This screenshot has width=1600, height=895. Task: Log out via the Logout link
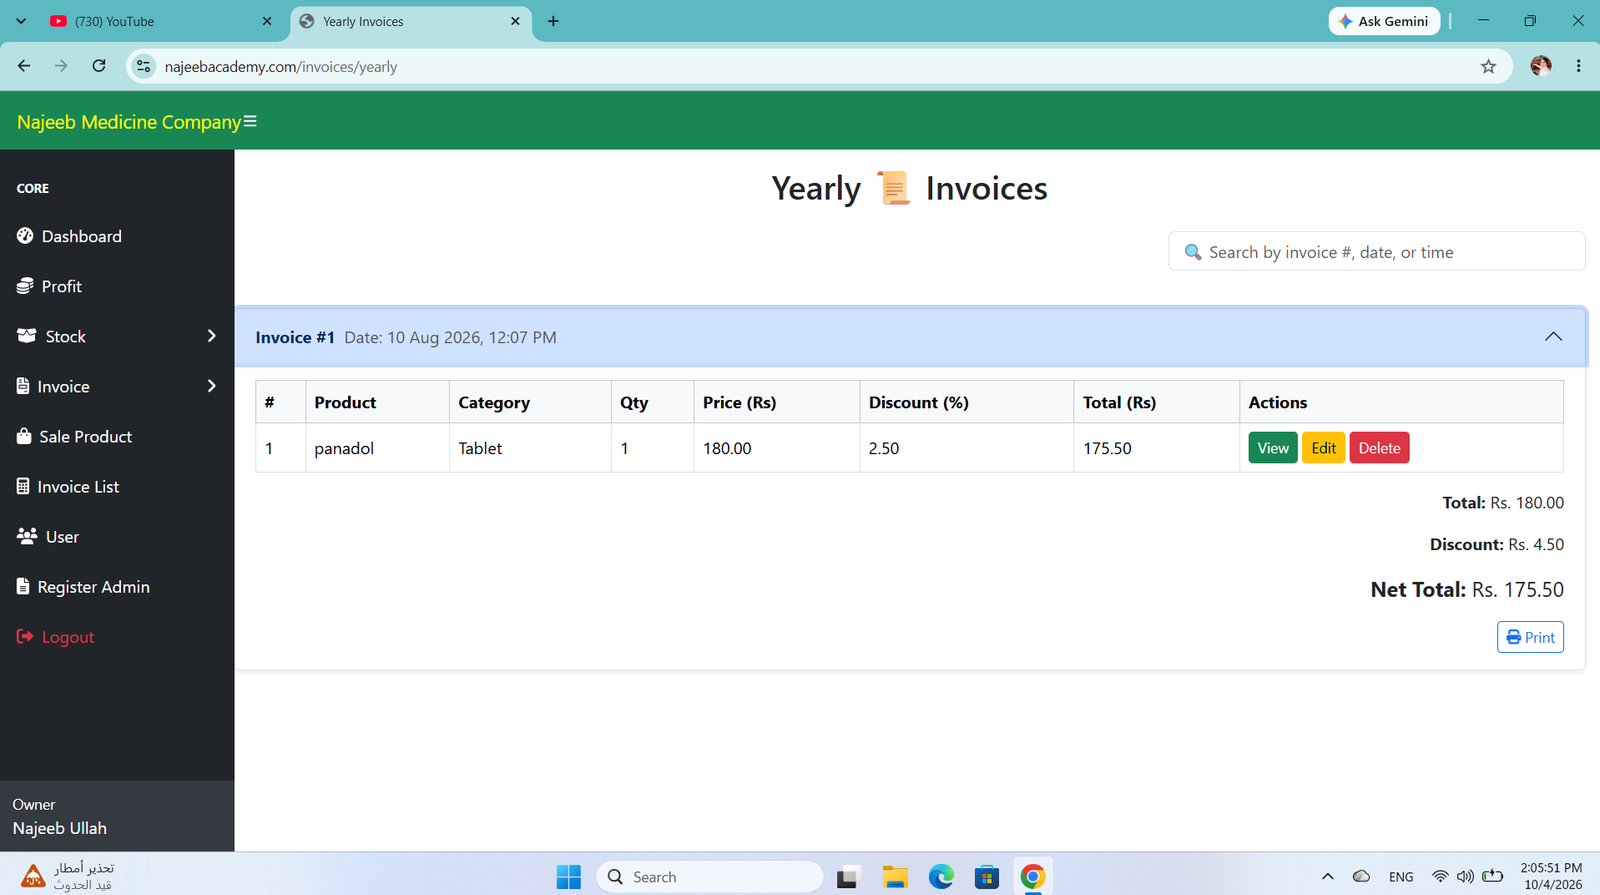(x=55, y=636)
